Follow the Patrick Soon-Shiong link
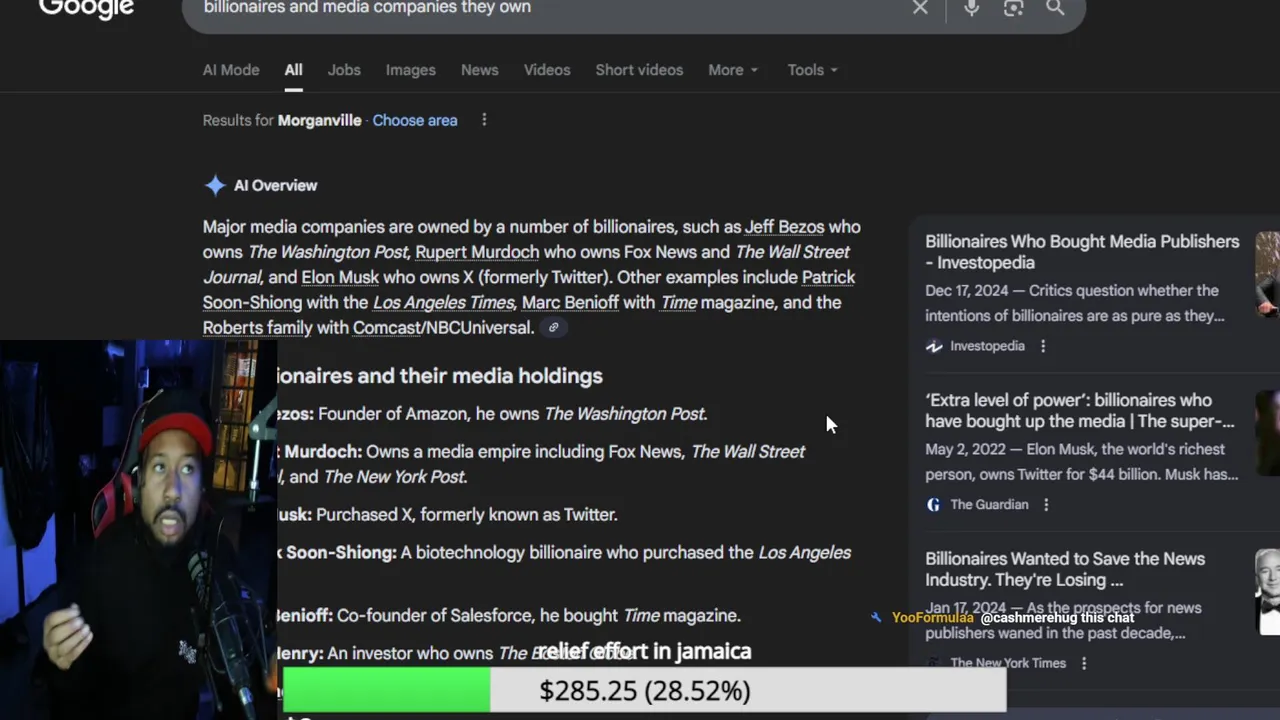Image resolution: width=1280 pixels, height=720 pixels. 828,277
